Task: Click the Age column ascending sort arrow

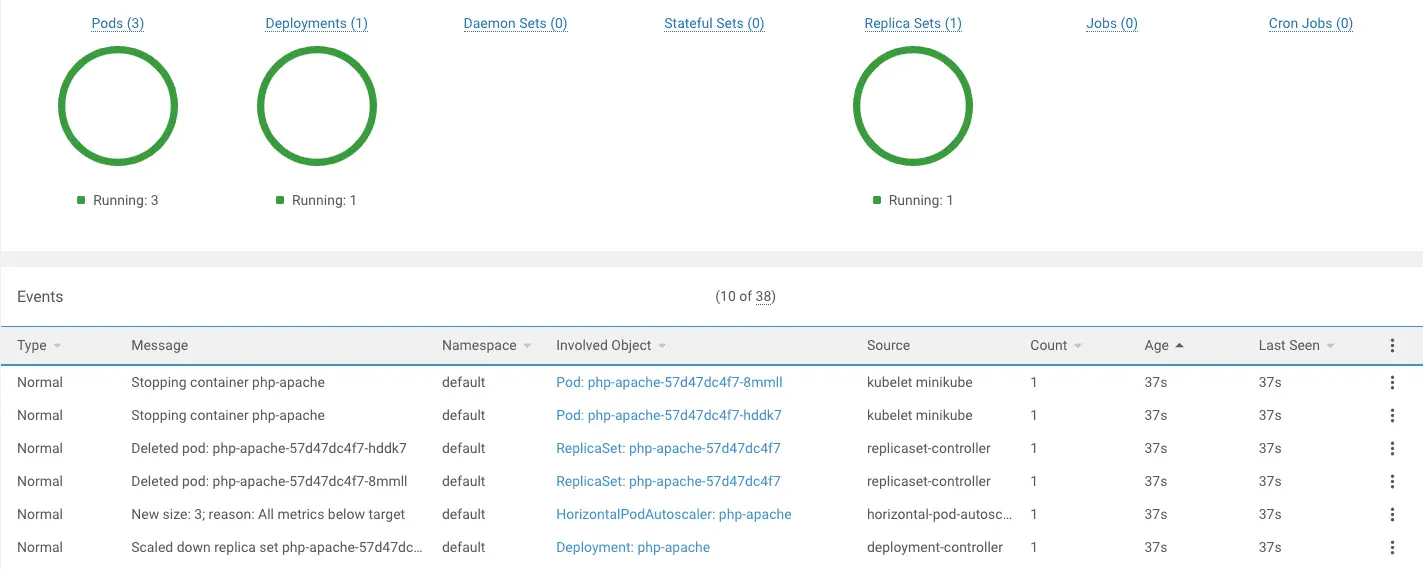Action: coord(1179,345)
